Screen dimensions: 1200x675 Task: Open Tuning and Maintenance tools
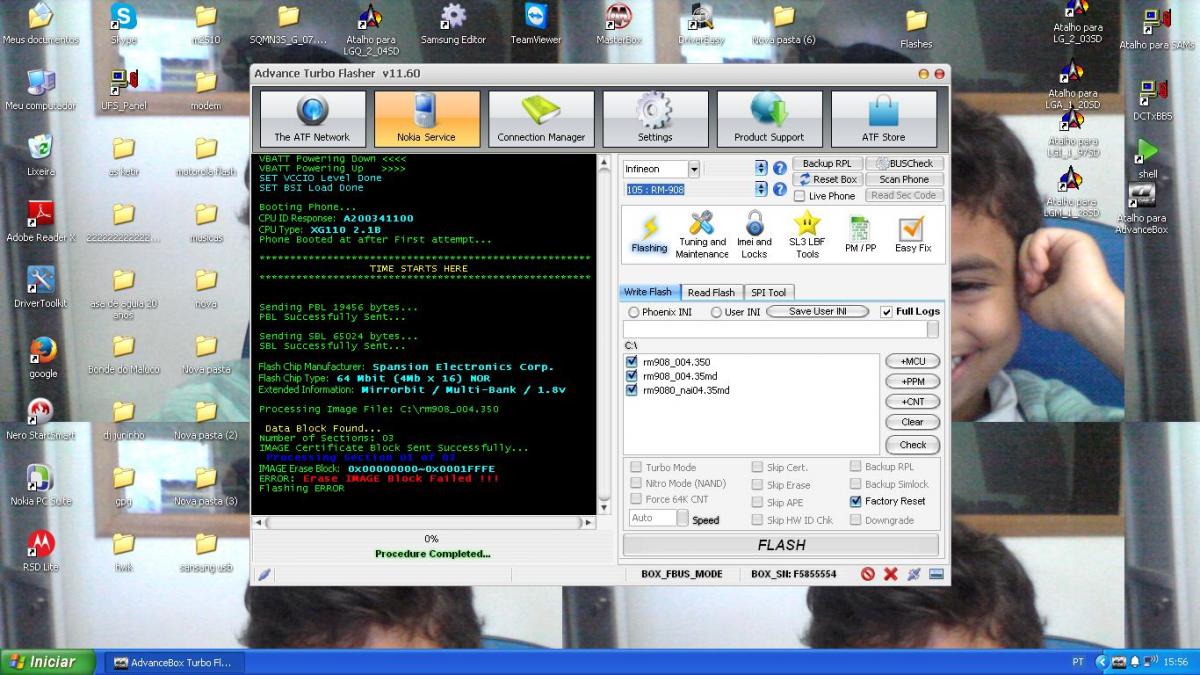702,235
